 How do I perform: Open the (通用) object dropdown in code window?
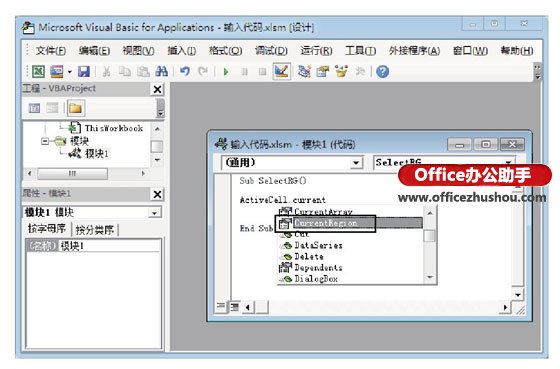tap(355, 163)
